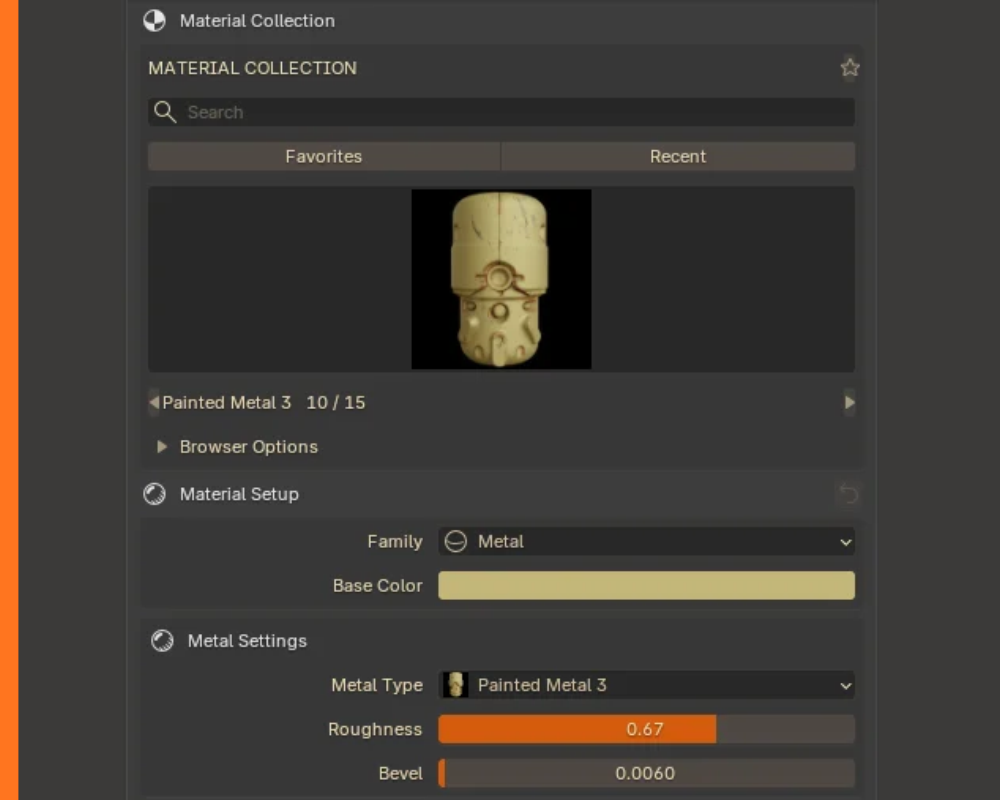Click the Material Collection panel title
This screenshot has height=800, width=1000.
257,21
